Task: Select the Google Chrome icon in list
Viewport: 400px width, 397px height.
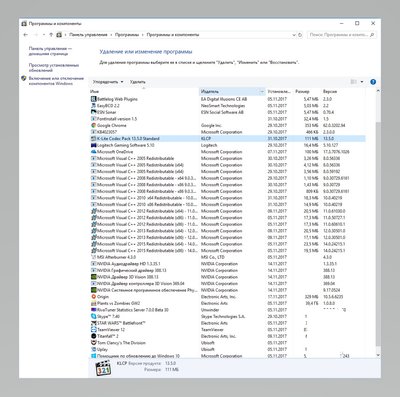Action: [94, 125]
